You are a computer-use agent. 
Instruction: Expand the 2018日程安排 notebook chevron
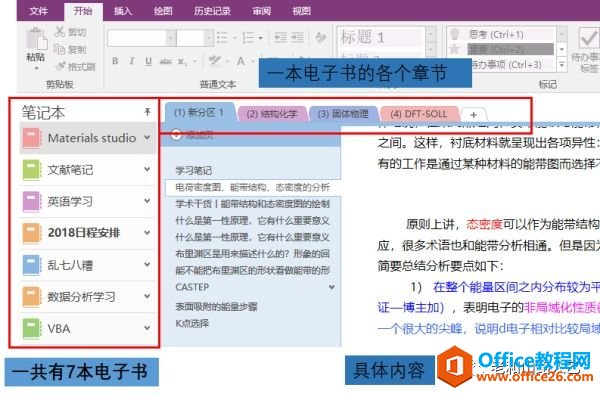(147, 233)
